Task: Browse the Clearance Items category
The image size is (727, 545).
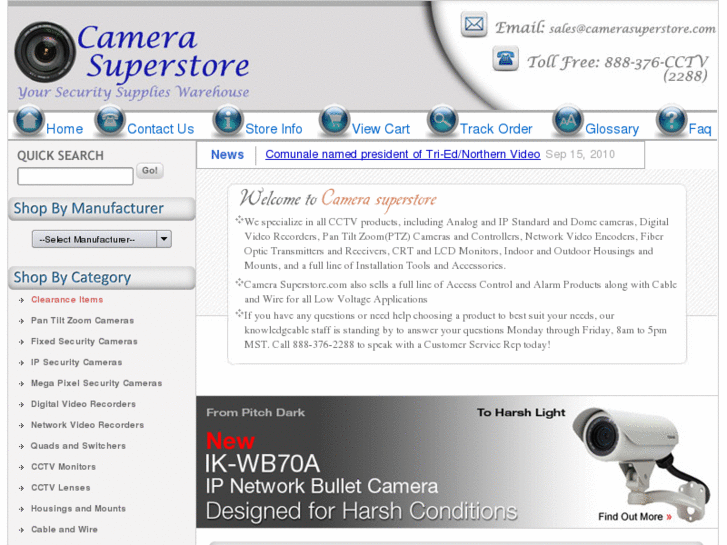Action: click(x=67, y=300)
